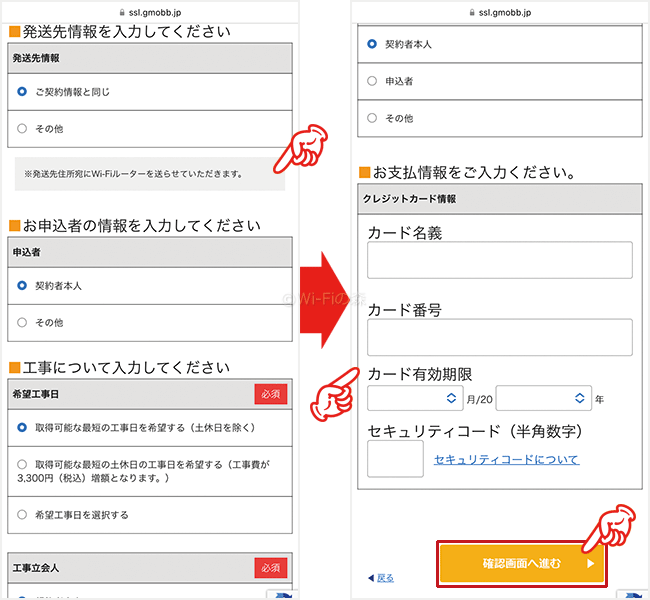
Task: Click the '月/20' text between expiry dropdowns
Action: [480, 399]
